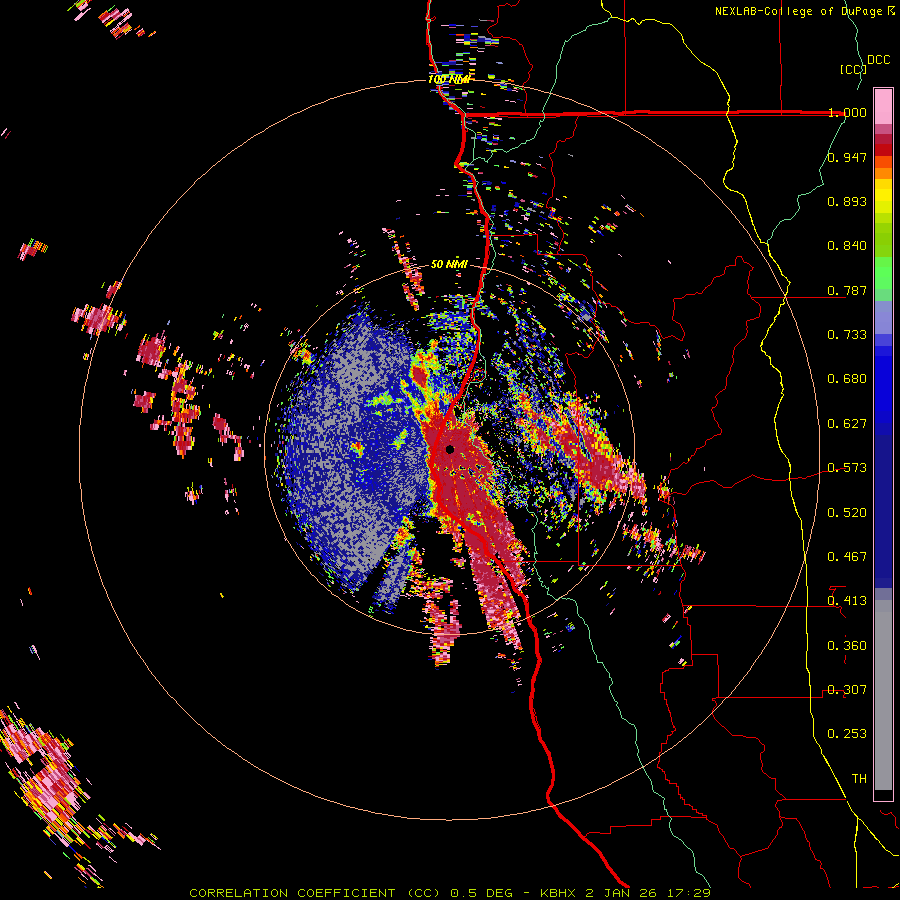Select the 0.573 scale value
Image resolution: width=900 pixels, height=900 pixels.
click(847, 468)
